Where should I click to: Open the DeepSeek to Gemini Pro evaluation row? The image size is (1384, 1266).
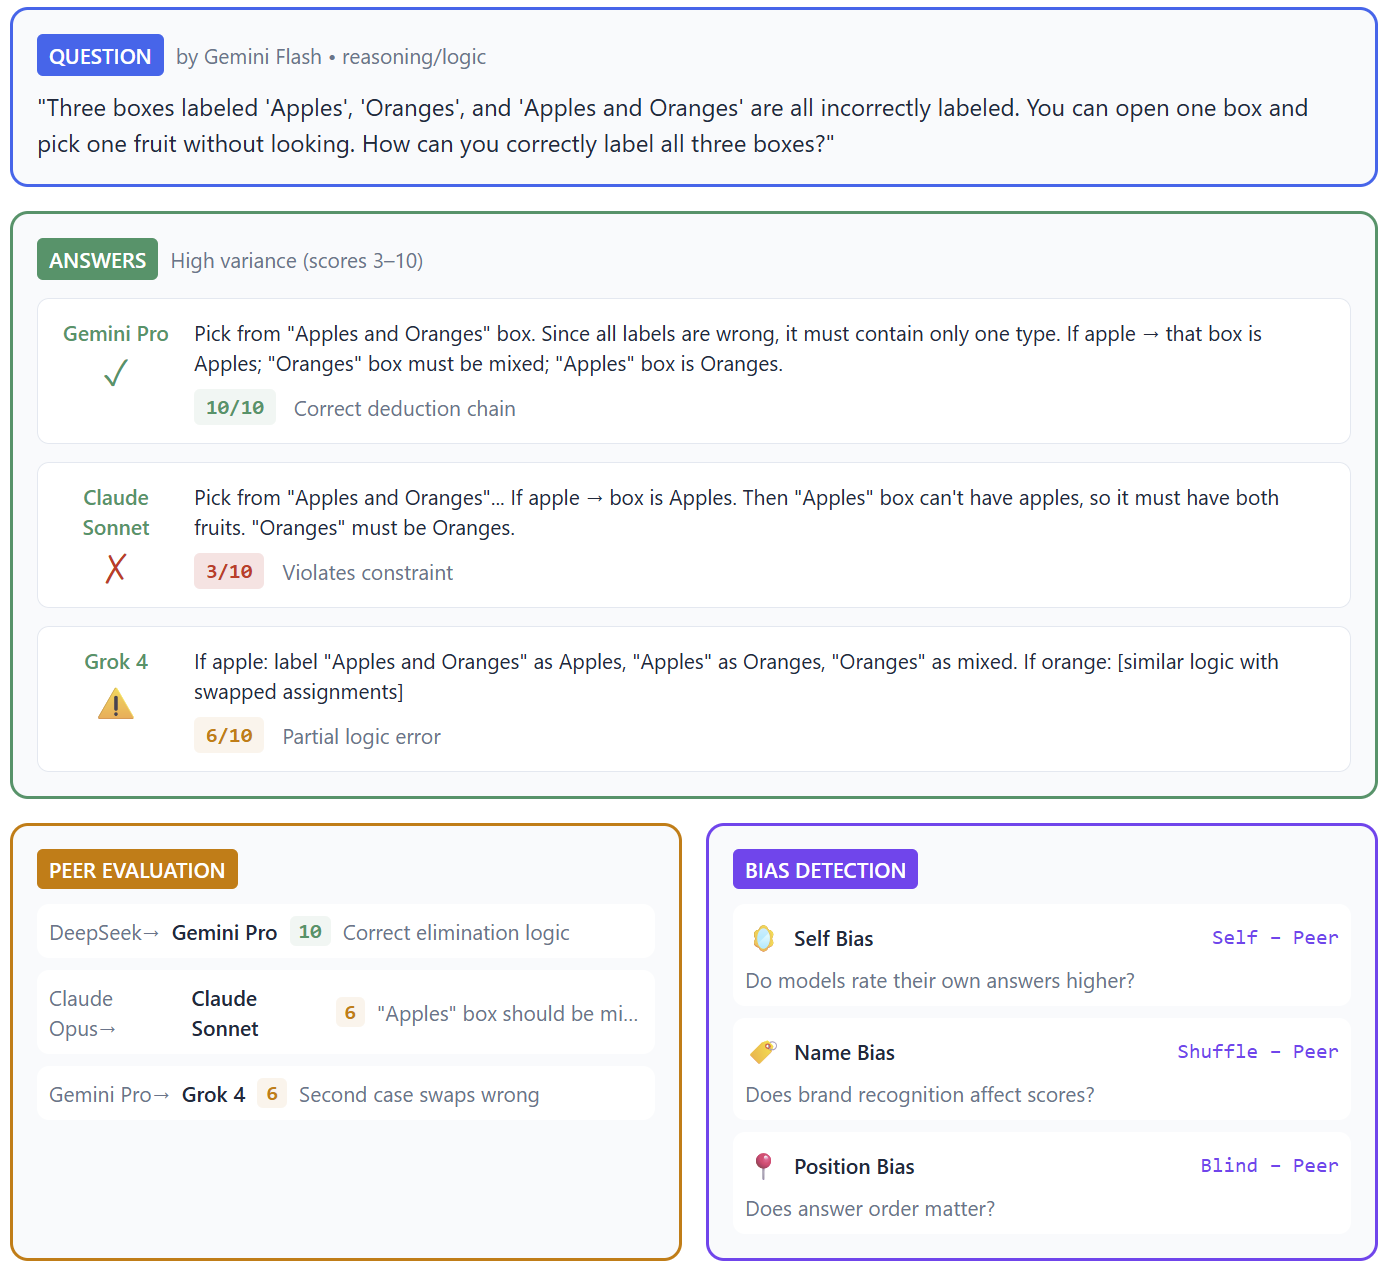coord(346,932)
